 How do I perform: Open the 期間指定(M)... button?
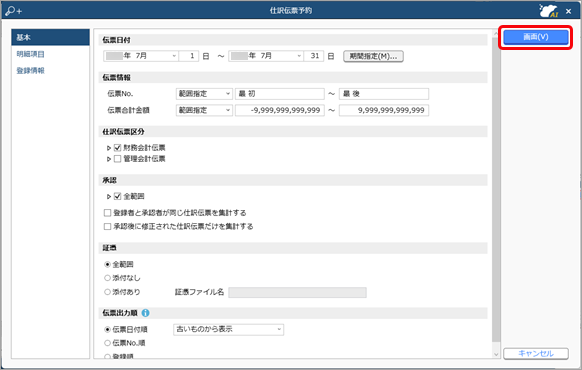click(373, 56)
